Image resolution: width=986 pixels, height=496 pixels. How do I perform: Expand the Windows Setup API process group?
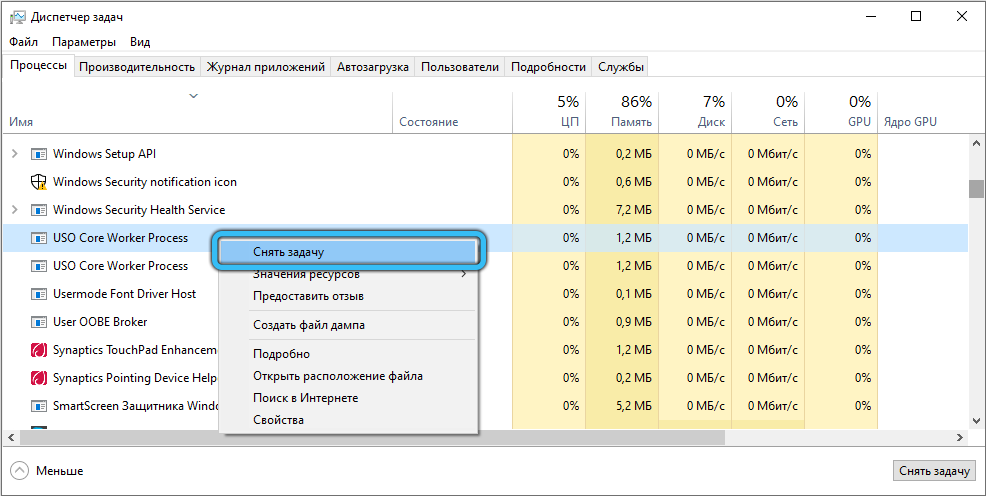14,154
